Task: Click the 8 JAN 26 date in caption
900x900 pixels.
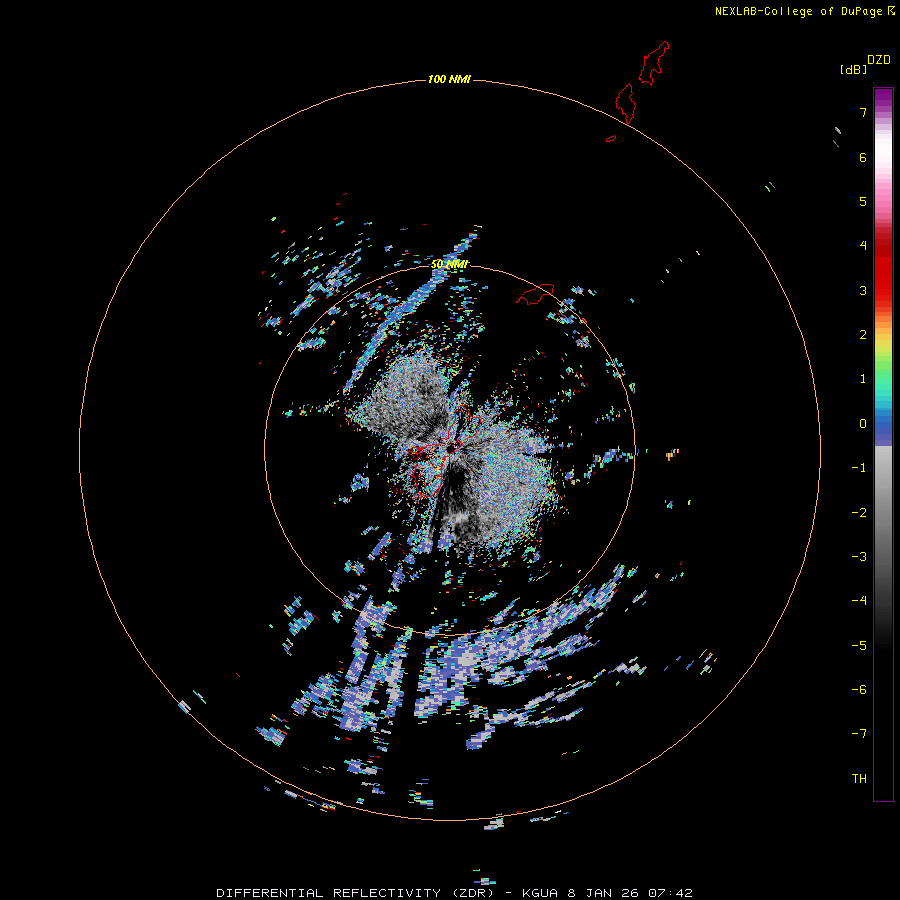Action: pyautogui.click(x=603, y=893)
